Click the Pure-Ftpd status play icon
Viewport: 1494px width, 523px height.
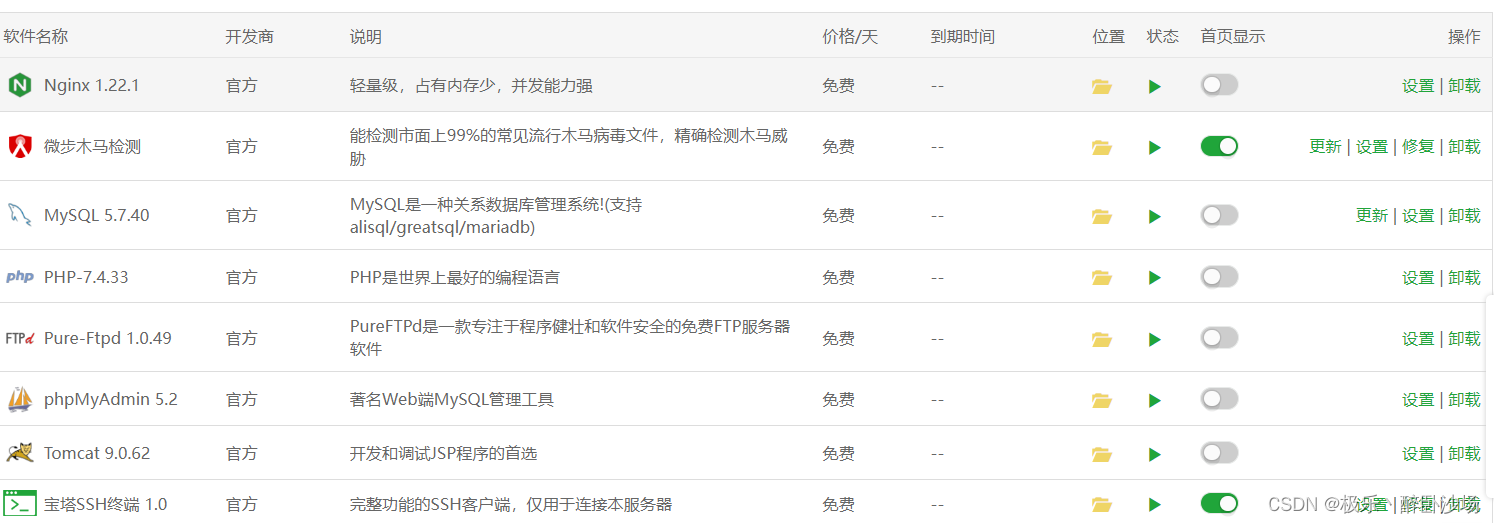tap(1155, 340)
